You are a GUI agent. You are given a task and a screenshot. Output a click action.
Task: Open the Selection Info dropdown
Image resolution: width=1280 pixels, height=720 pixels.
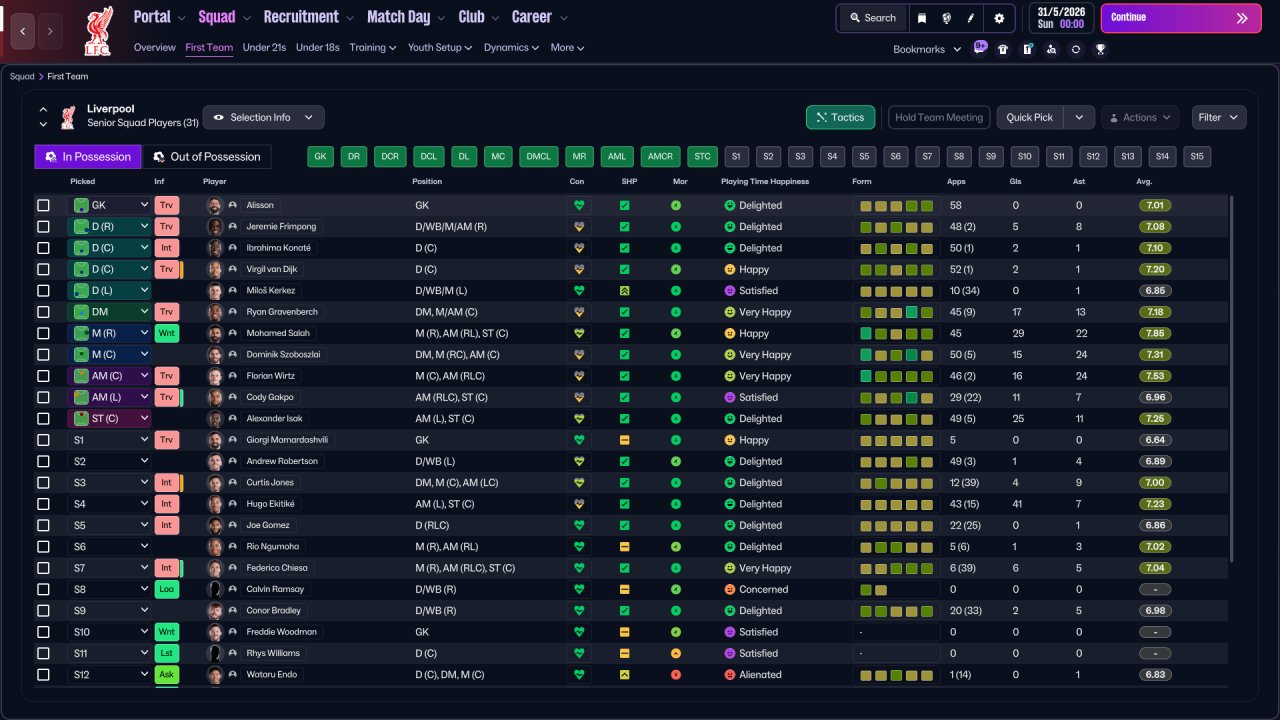(x=264, y=117)
